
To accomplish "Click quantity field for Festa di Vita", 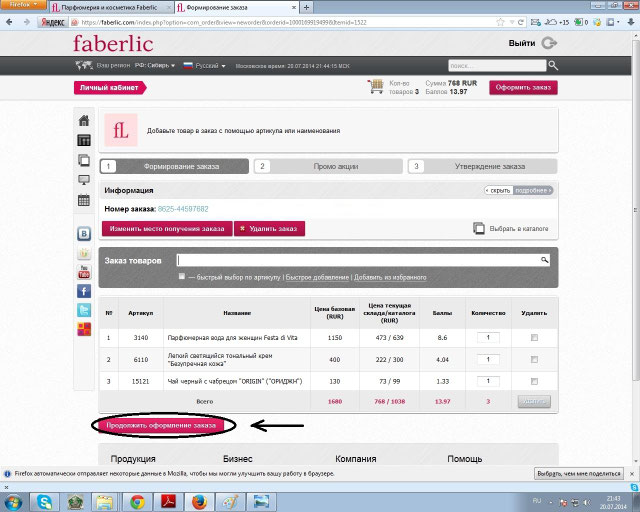I will 488,338.
